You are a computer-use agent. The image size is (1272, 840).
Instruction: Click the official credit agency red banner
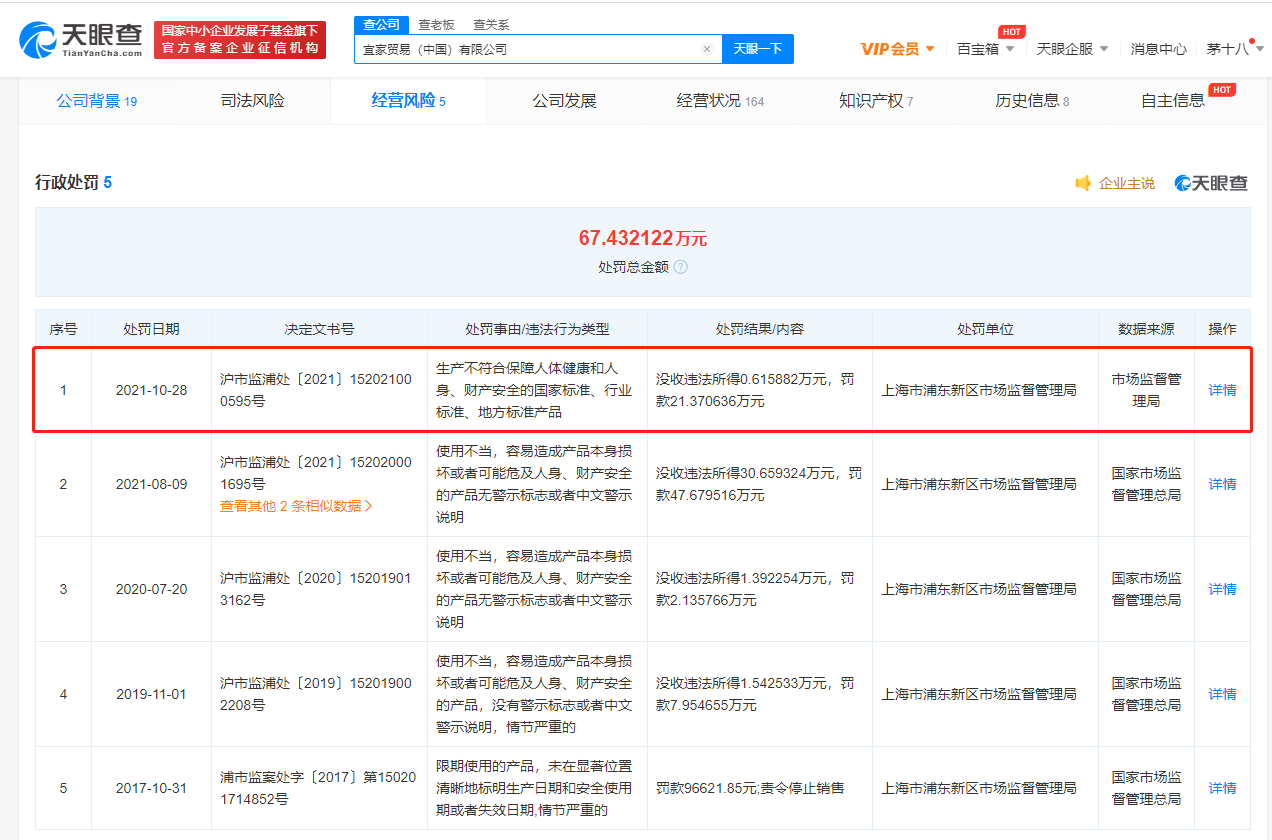click(x=240, y=40)
